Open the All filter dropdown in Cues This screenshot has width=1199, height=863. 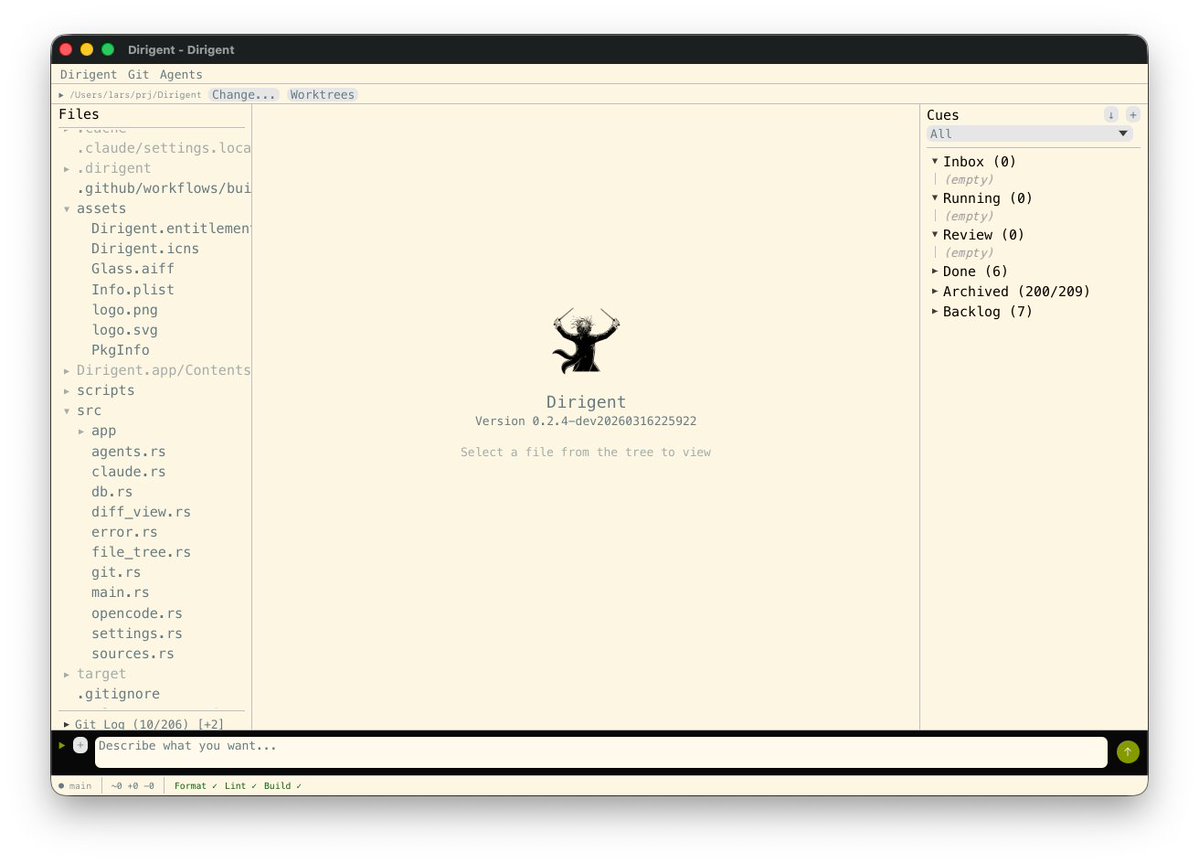click(1029, 134)
